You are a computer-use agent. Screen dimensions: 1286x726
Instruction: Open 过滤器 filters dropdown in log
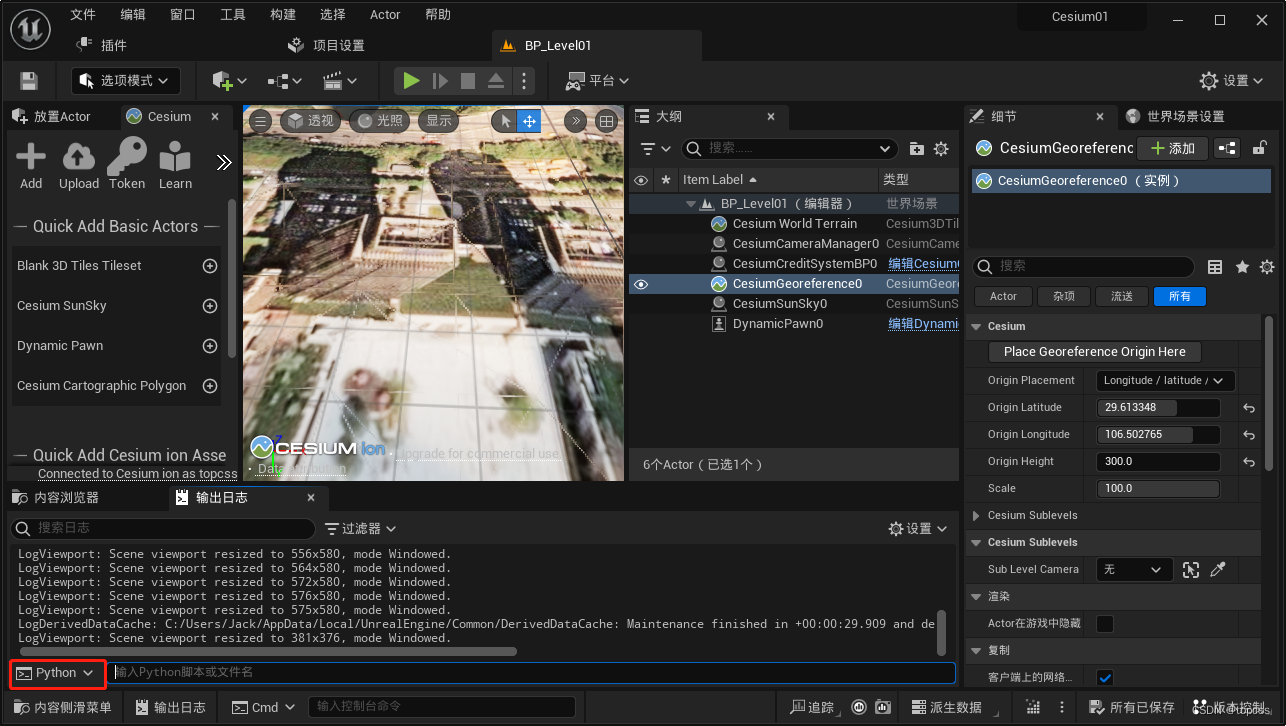pyautogui.click(x=361, y=528)
